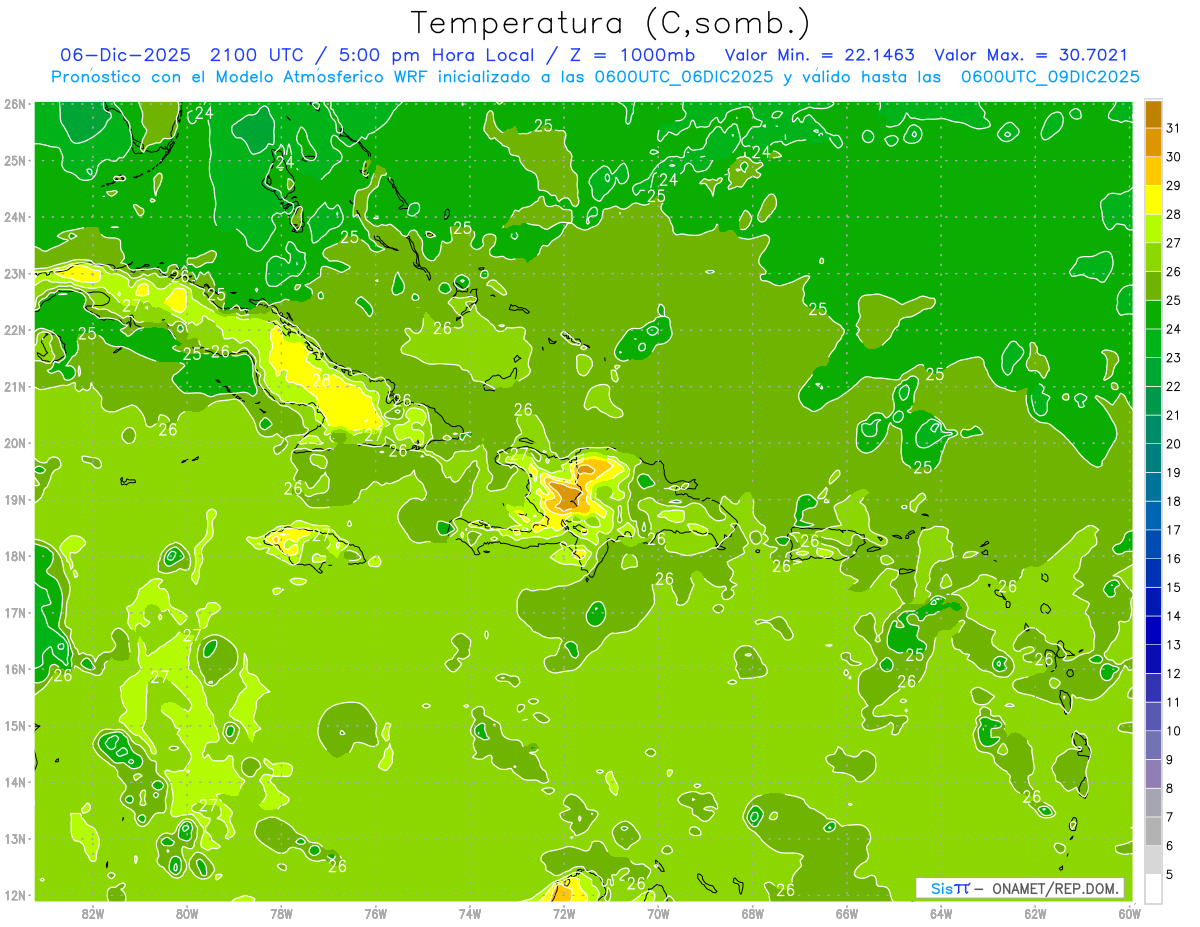The height and width of the screenshot is (927, 1200).
Task: Click the "62W" longitude axis label
Action: [x=1035, y=914]
